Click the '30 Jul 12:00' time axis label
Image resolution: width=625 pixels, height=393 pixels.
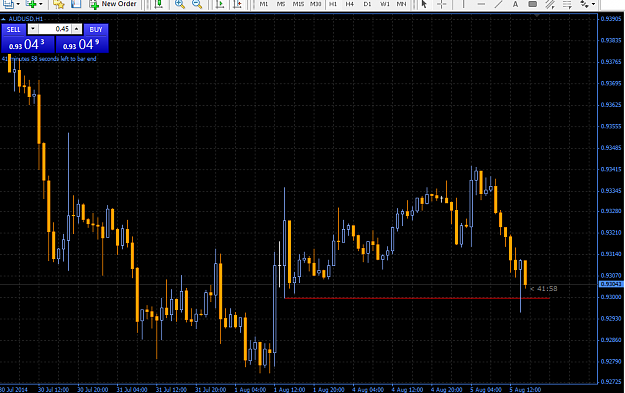tap(53, 389)
